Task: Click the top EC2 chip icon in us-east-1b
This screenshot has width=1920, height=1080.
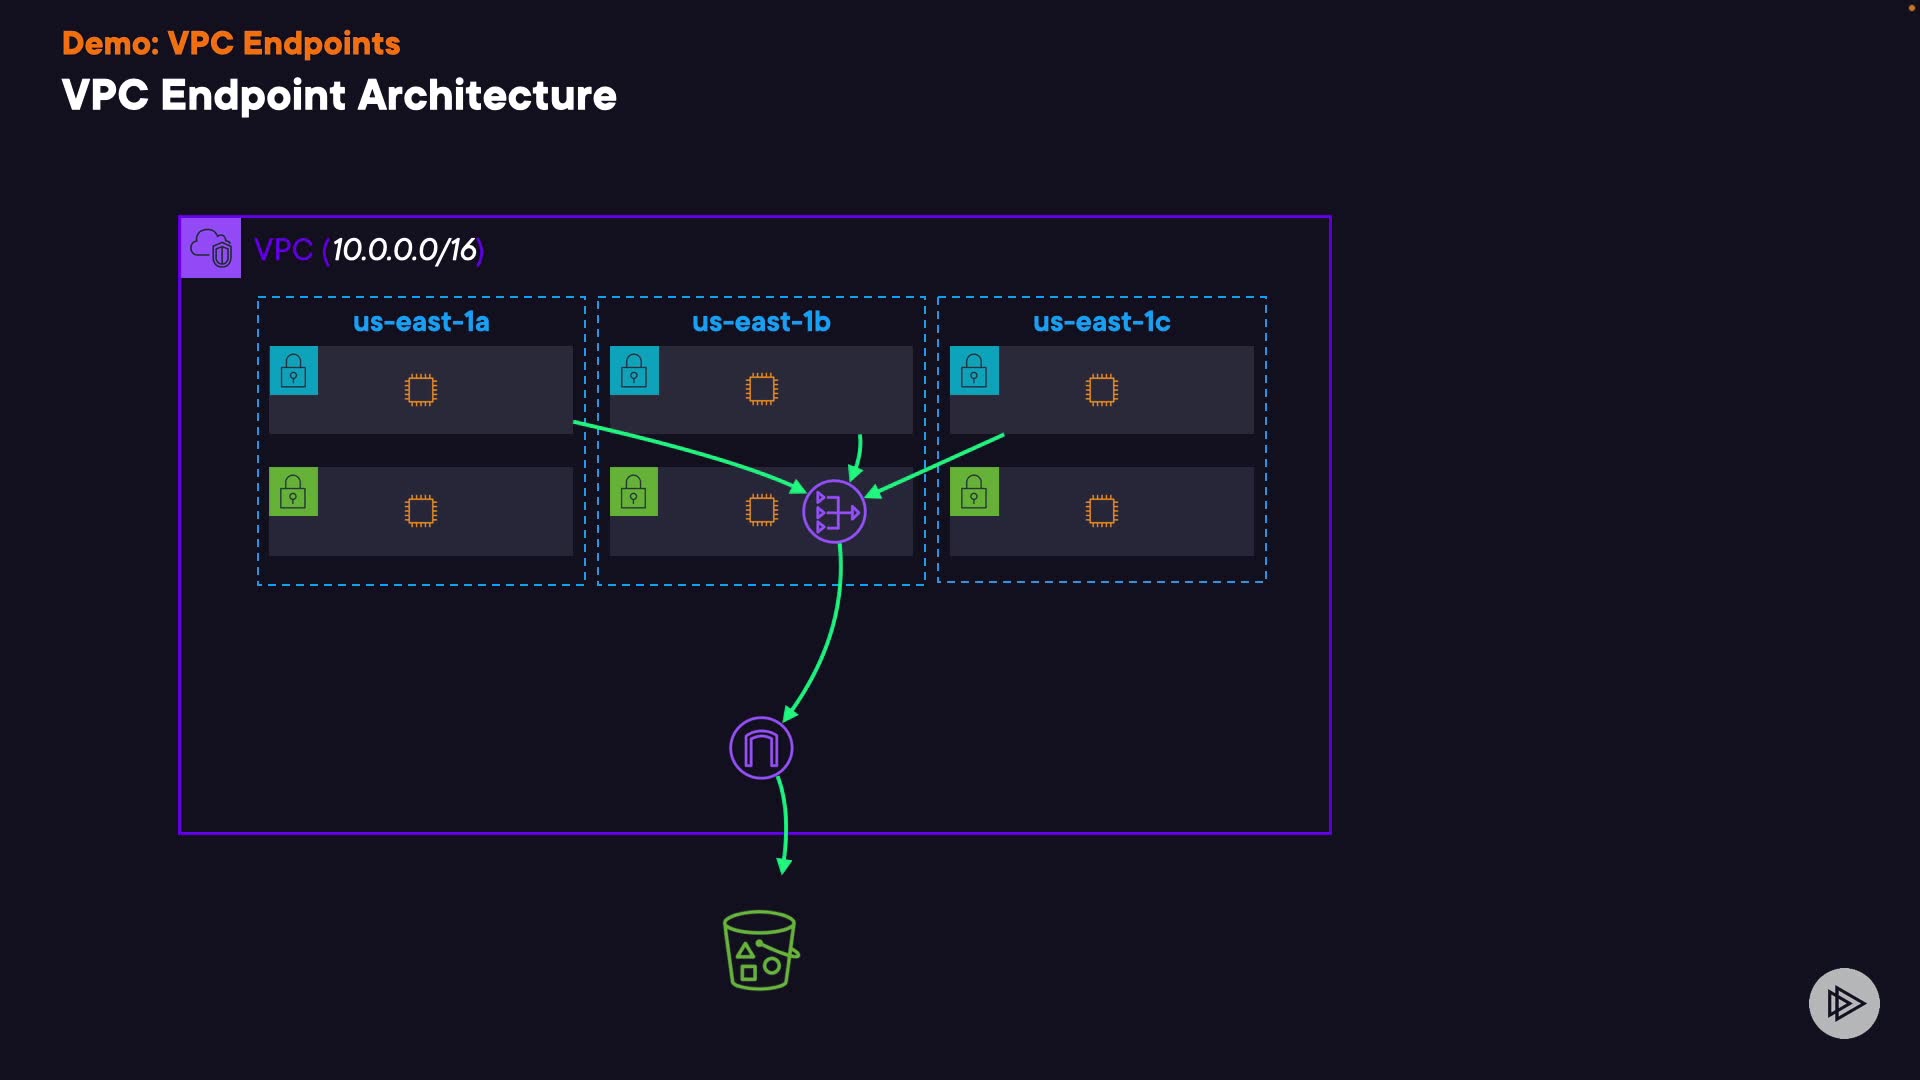Action: coord(762,389)
